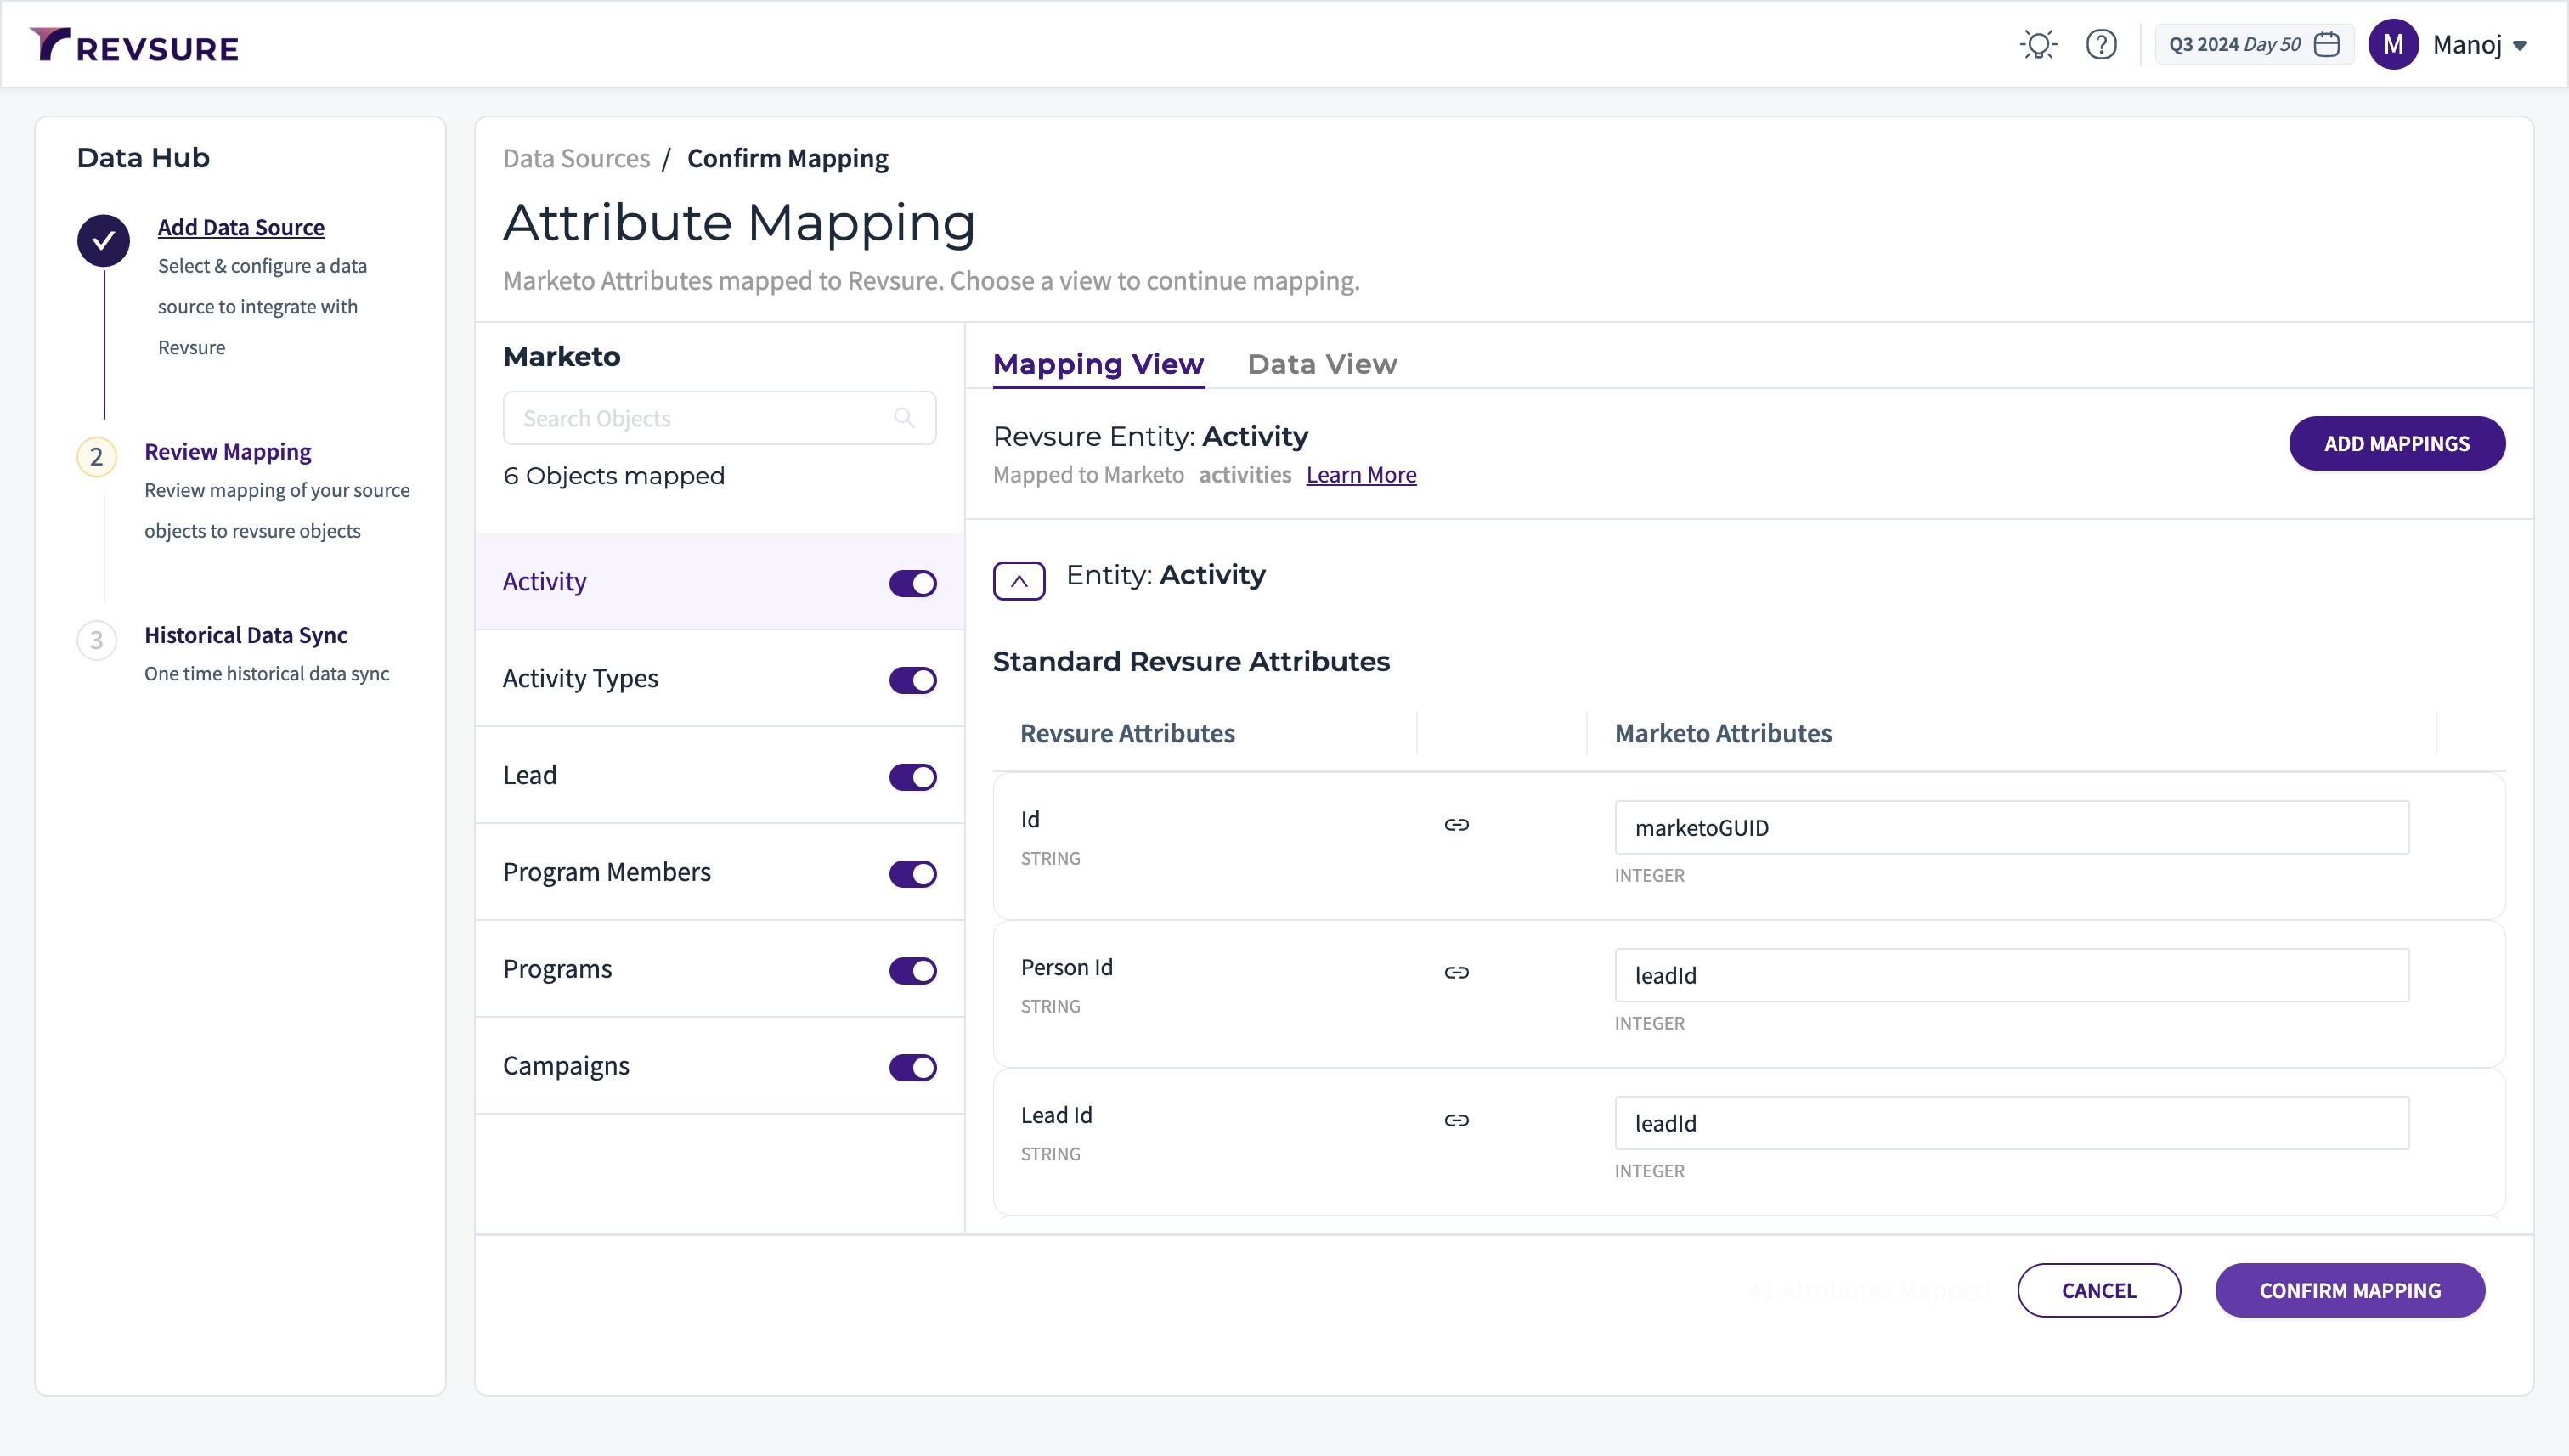Viewport: 2569px width, 1456px height.
Task: Collapse the Entity: Activity section
Action: pos(1018,581)
